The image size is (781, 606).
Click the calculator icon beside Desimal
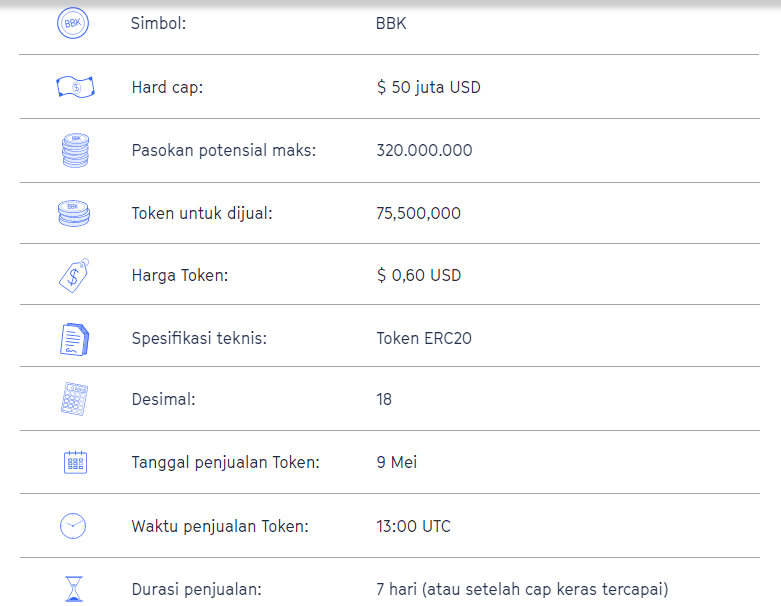point(74,399)
